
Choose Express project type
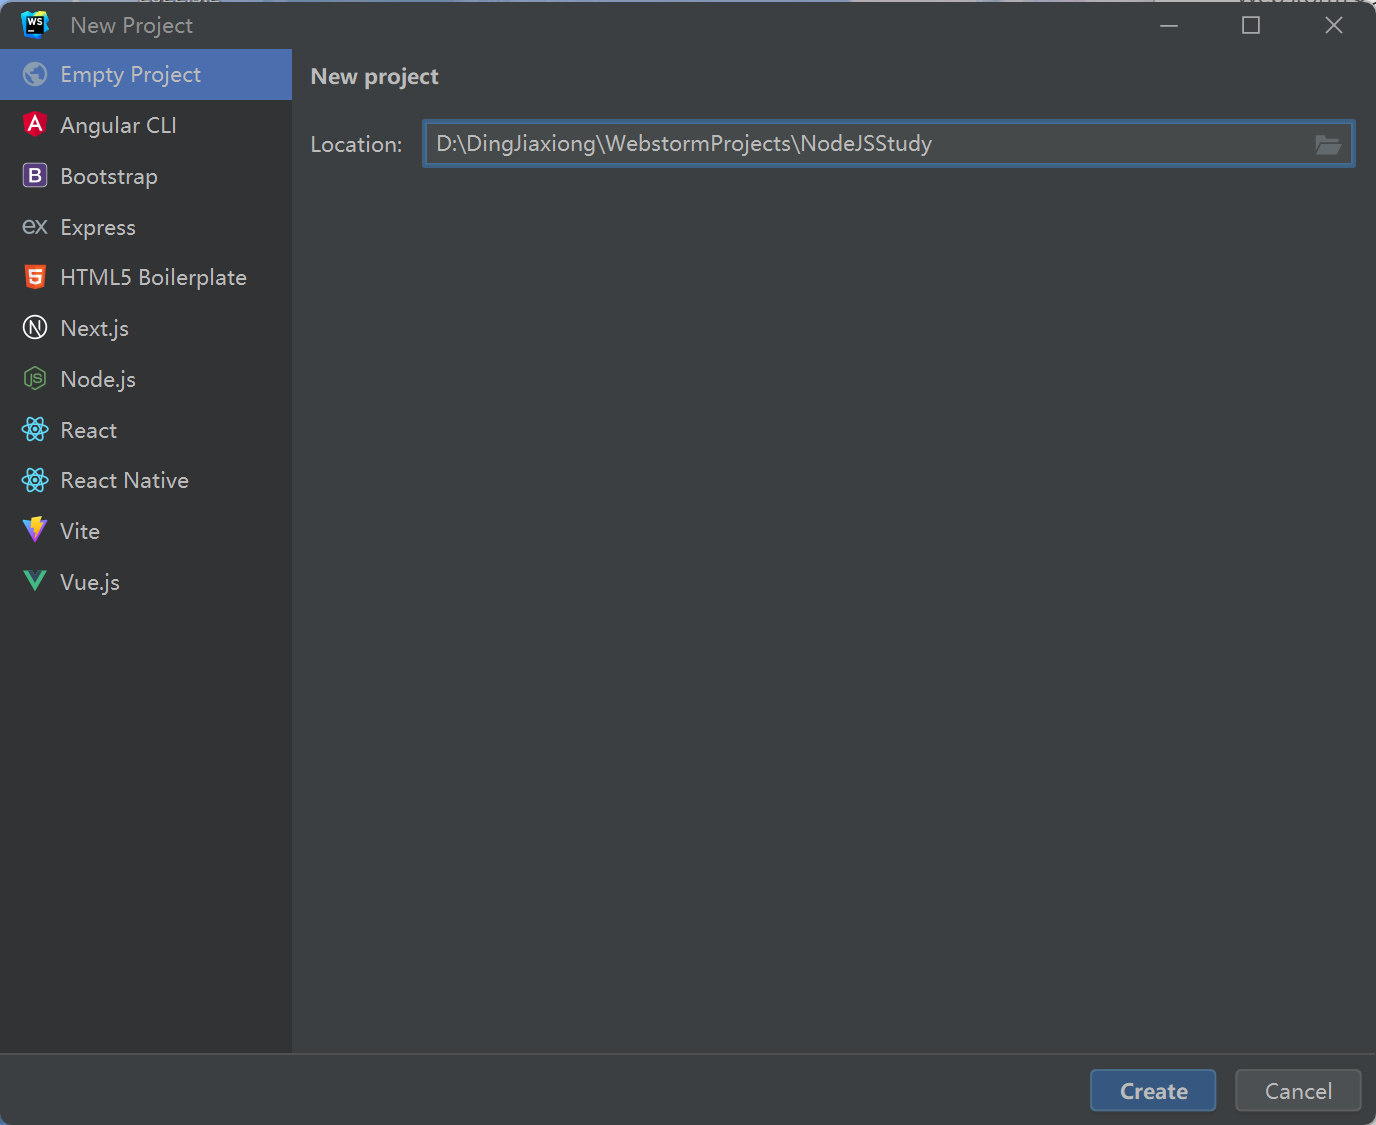pyautogui.click(x=98, y=228)
